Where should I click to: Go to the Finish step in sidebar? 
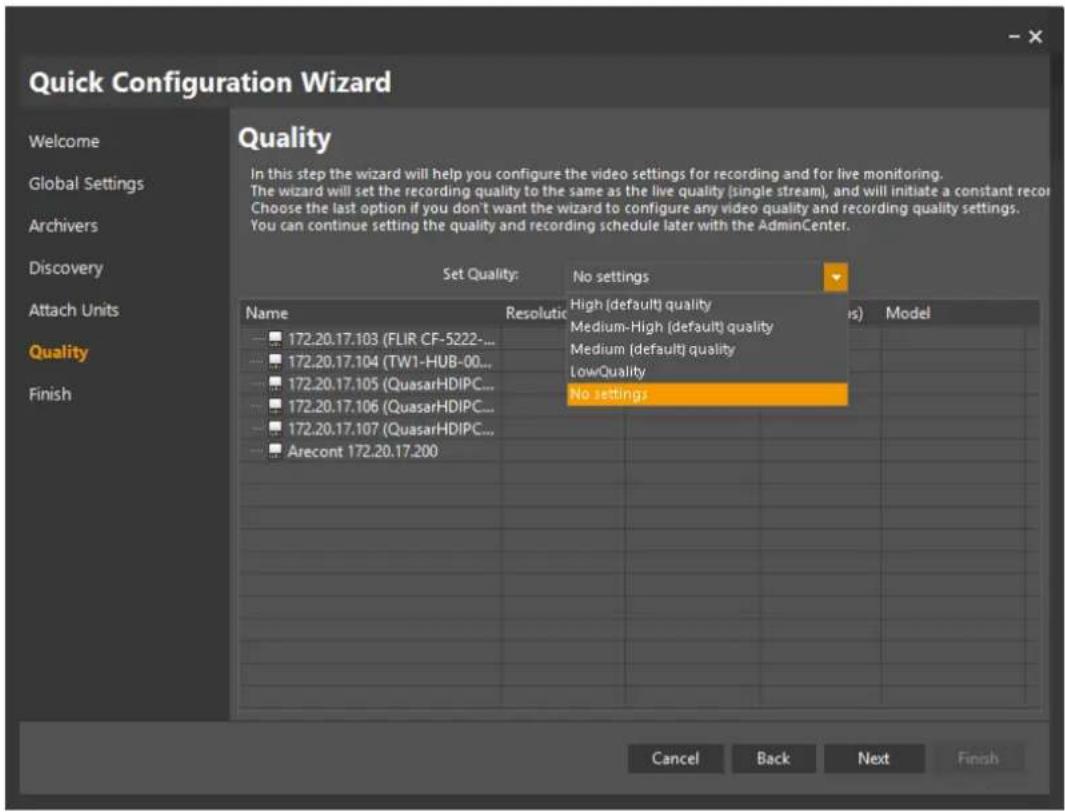point(50,394)
